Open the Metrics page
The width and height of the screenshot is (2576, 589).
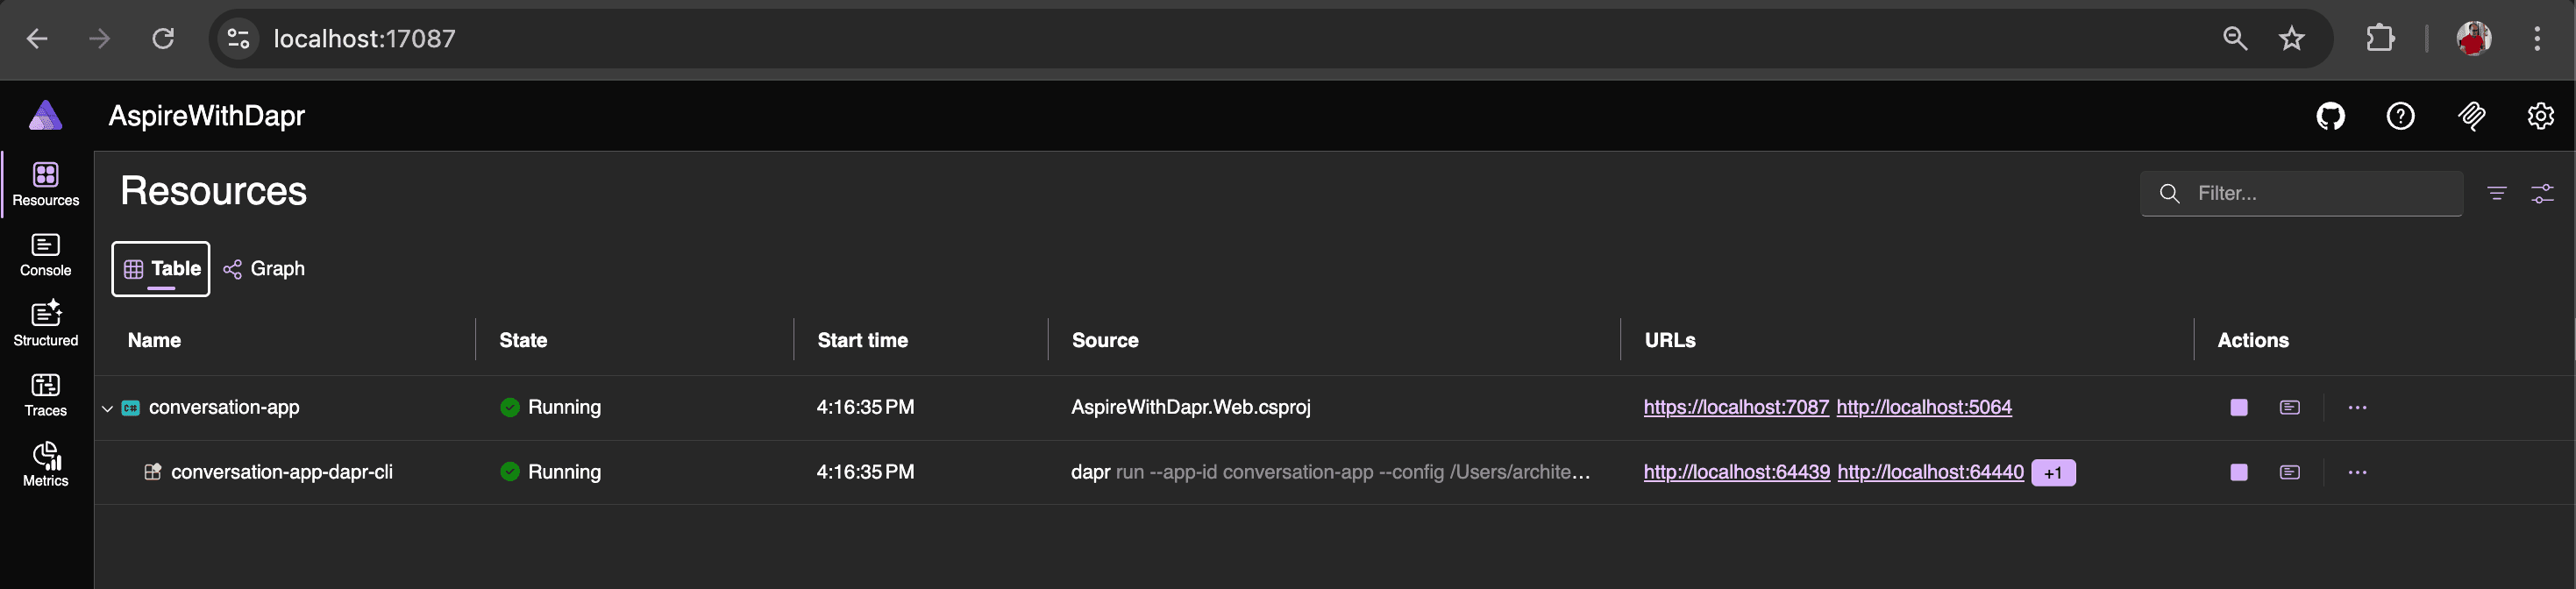(x=46, y=465)
